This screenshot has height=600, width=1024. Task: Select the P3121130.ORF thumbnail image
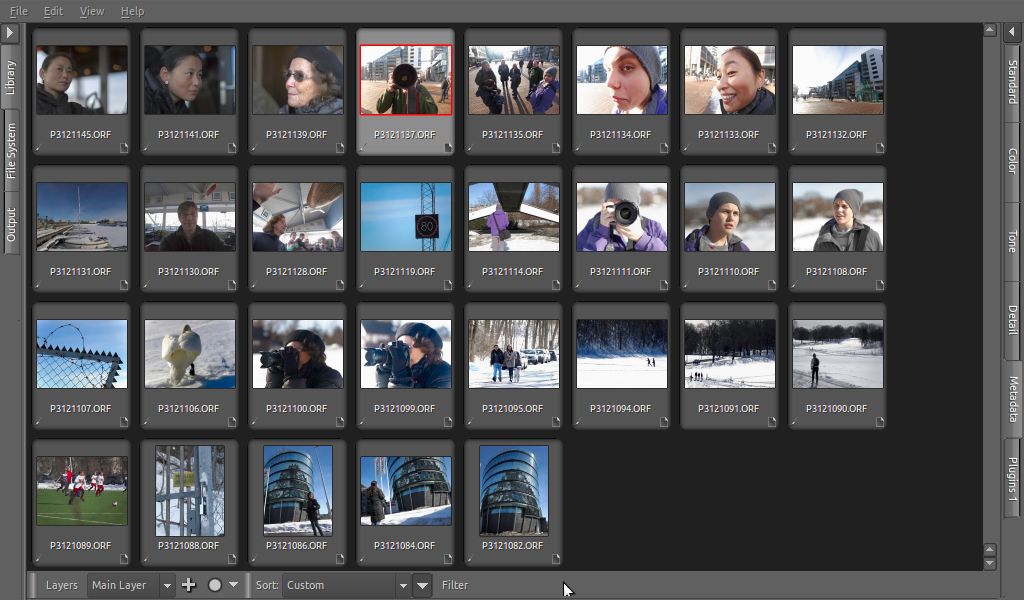[x=189, y=217]
